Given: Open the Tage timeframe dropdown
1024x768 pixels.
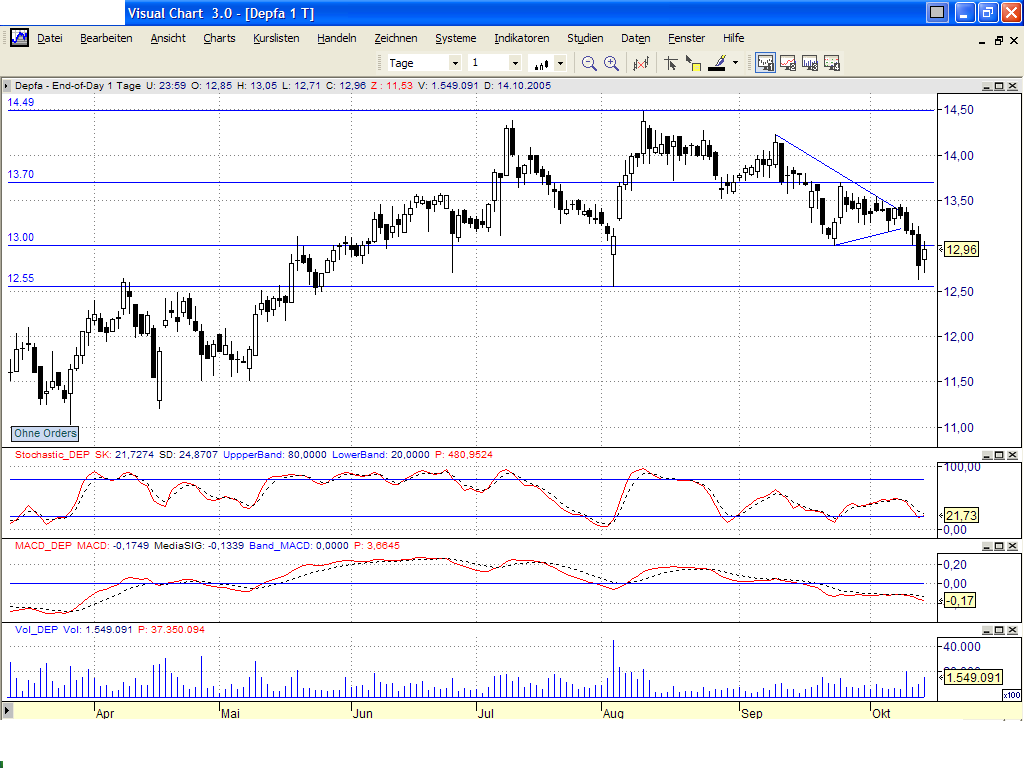Looking at the screenshot, I should click(x=456, y=62).
